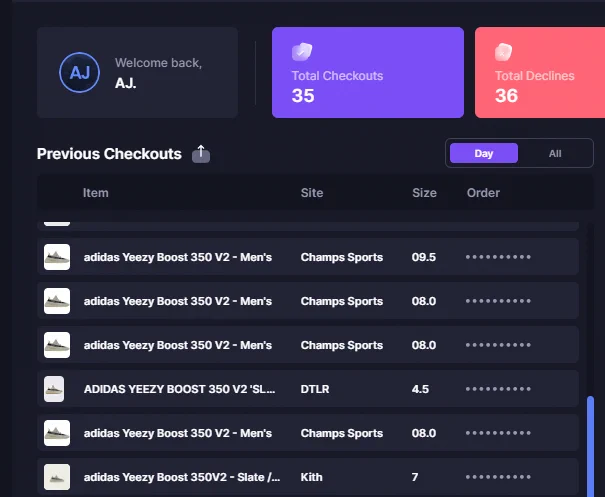Viewport: 605px width, 497px height.
Task: Reveal hidden order number in 09.5 row
Action: pos(498,257)
